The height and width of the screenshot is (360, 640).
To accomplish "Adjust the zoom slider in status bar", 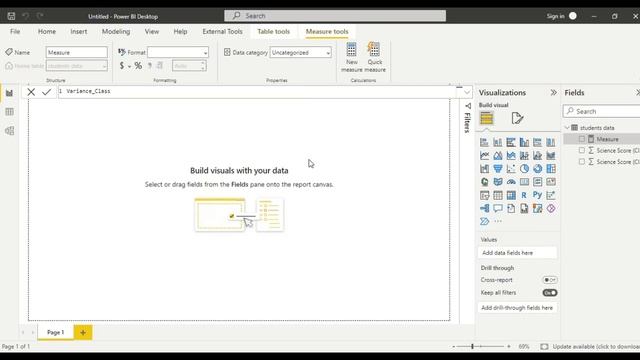I will pyautogui.click(x=472, y=347).
